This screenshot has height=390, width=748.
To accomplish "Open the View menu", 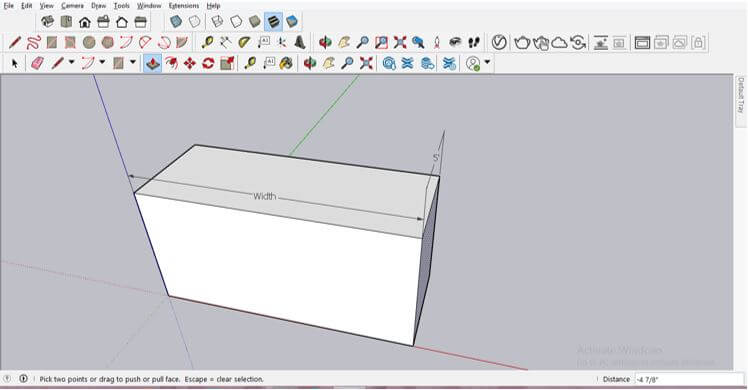I will pos(46,6).
